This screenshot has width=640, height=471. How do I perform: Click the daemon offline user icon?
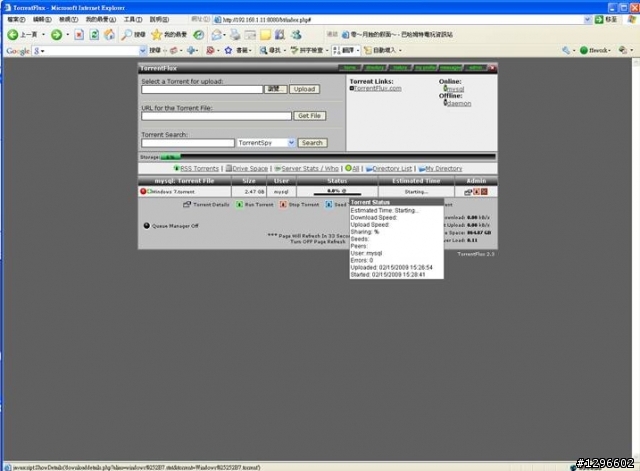click(x=445, y=102)
